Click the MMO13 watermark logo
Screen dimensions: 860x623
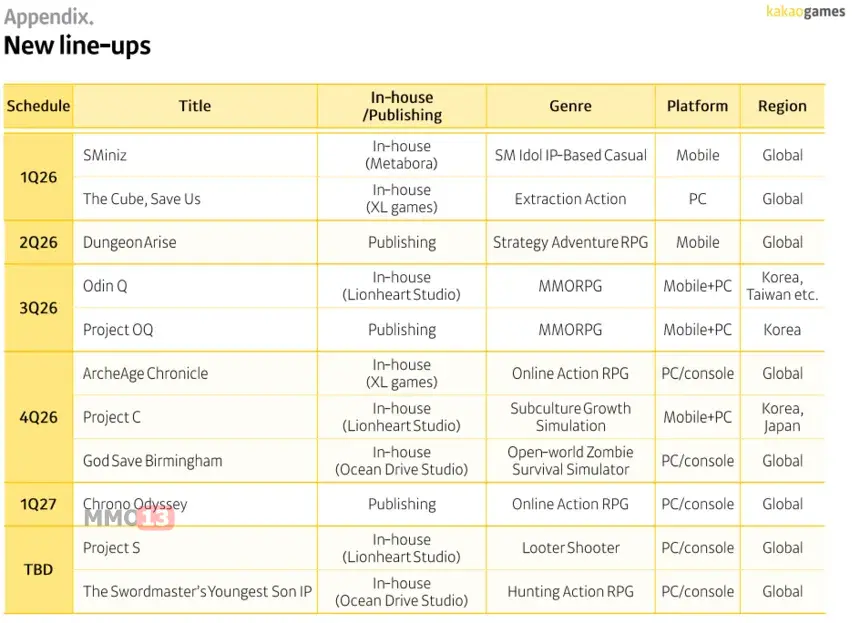(128, 517)
